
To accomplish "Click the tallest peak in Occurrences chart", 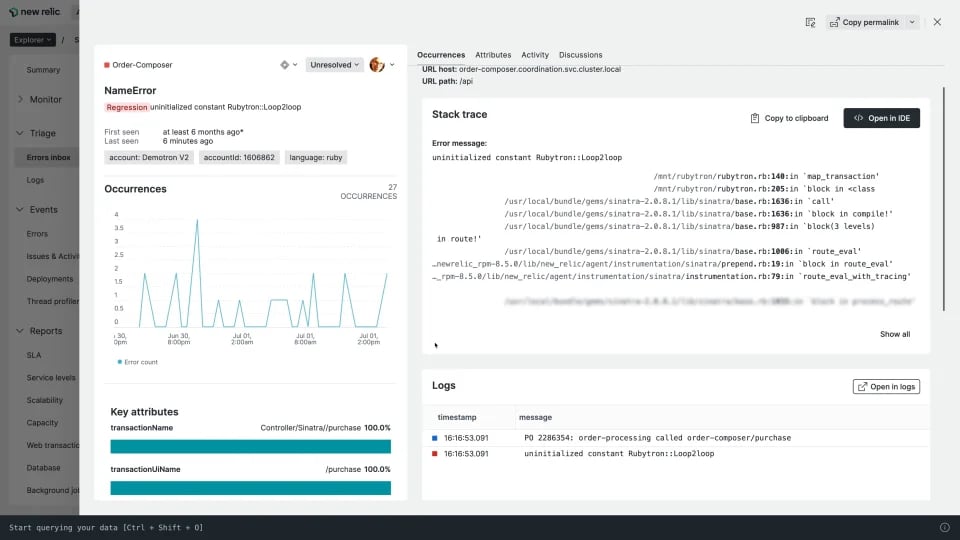I will tap(197, 221).
